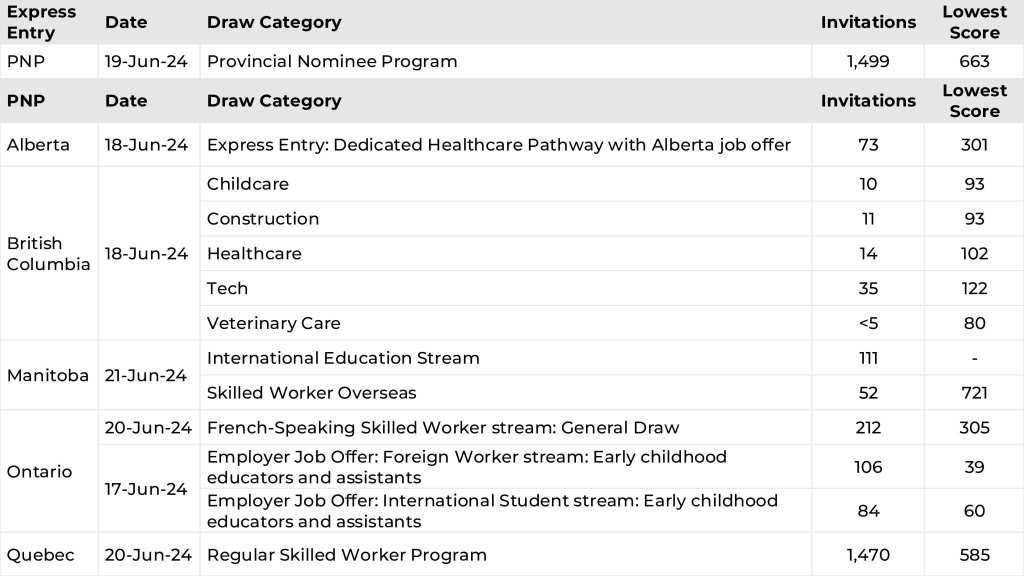Image resolution: width=1024 pixels, height=576 pixels.
Task: Select the Regular Skilled Worker Program cell
Action: [x=346, y=555]
